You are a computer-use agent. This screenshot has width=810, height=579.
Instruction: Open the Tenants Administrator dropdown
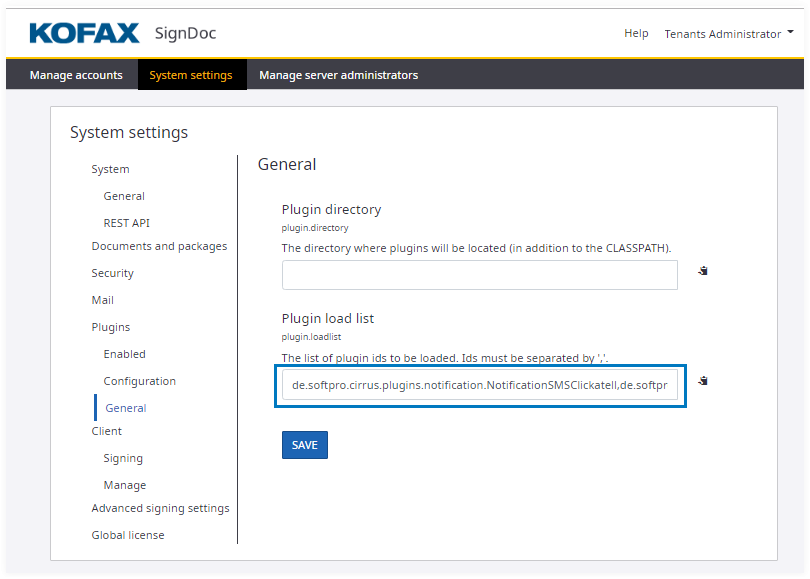coord(729,34)
